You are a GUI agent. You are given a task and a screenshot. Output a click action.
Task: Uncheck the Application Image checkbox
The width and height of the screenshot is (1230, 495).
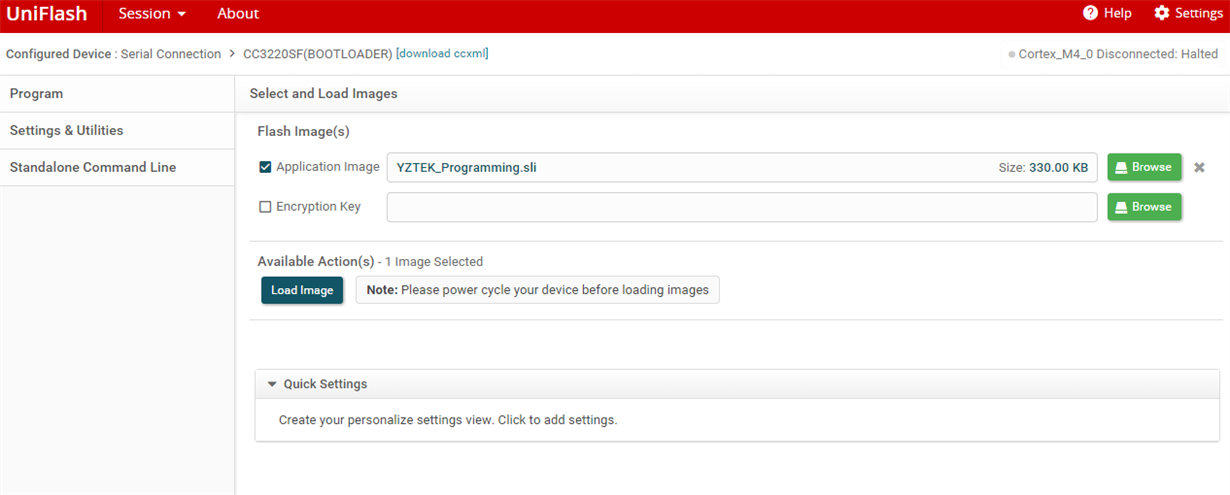coord(265,168)
